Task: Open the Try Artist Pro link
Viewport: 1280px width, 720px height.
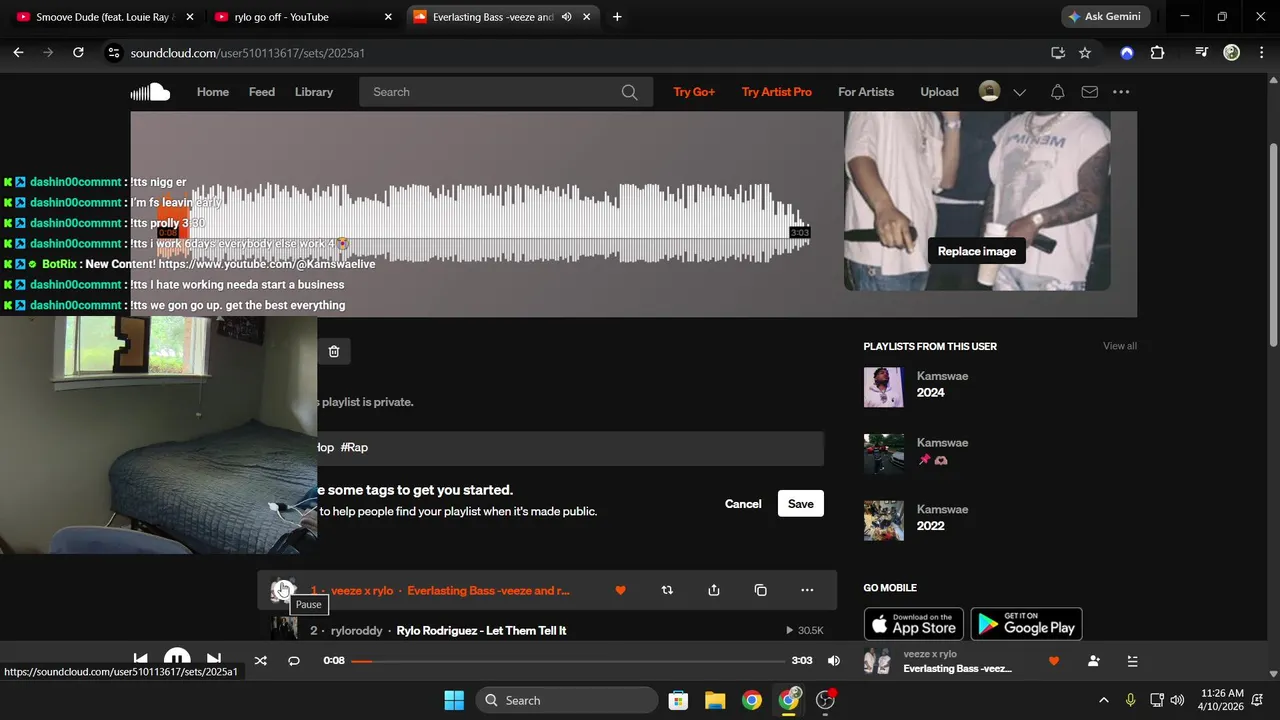Action: [777, 92]
